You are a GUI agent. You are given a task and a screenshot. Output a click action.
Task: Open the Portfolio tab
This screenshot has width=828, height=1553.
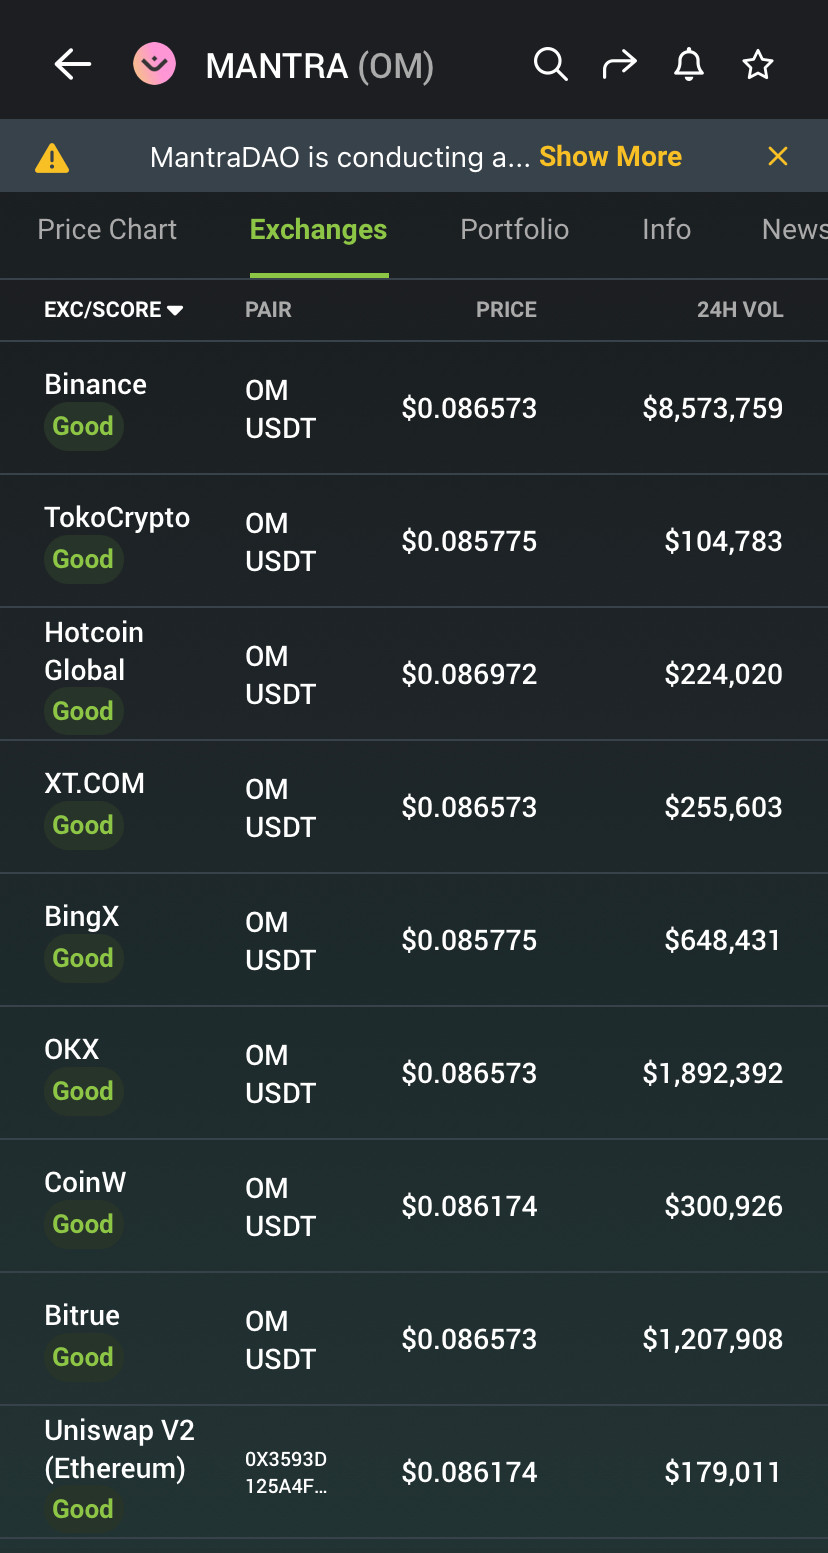(x=514, y=230)
